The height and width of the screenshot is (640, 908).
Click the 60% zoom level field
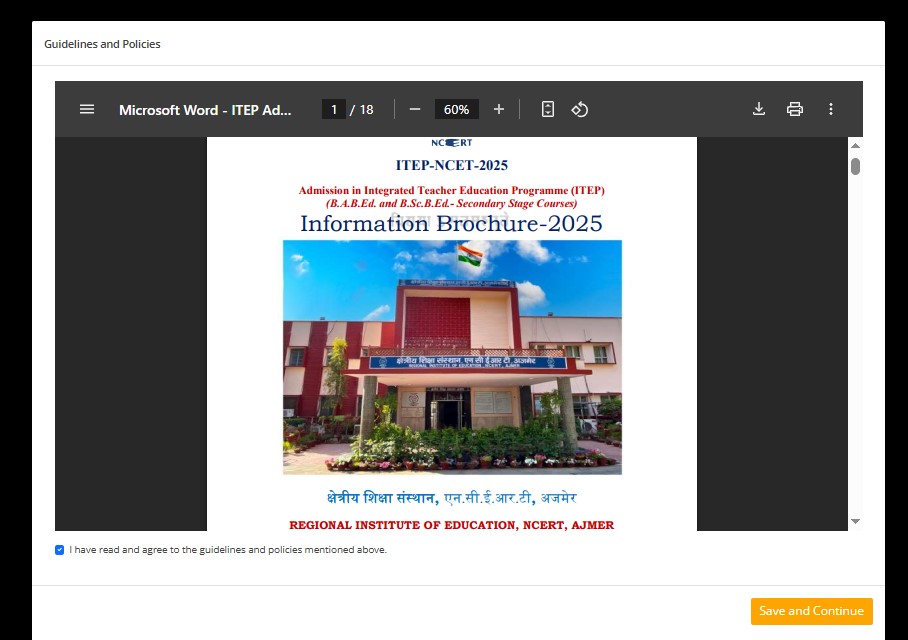[457, 109]
